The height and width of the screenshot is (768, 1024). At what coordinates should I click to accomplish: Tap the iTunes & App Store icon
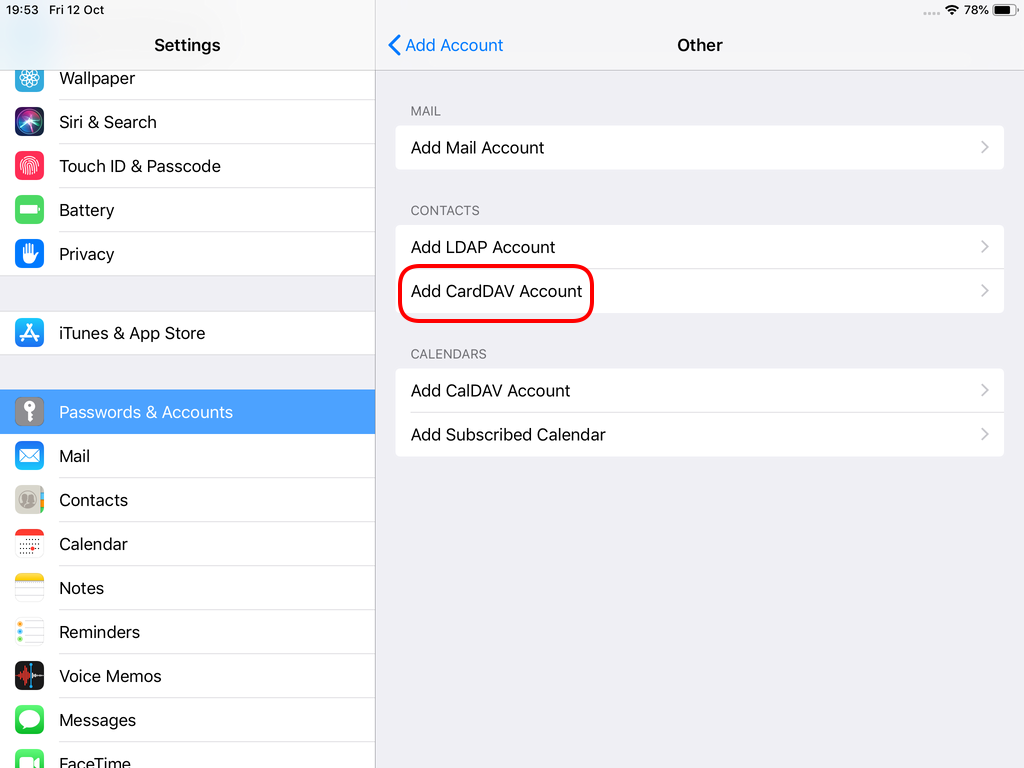(x=29, y=332)
